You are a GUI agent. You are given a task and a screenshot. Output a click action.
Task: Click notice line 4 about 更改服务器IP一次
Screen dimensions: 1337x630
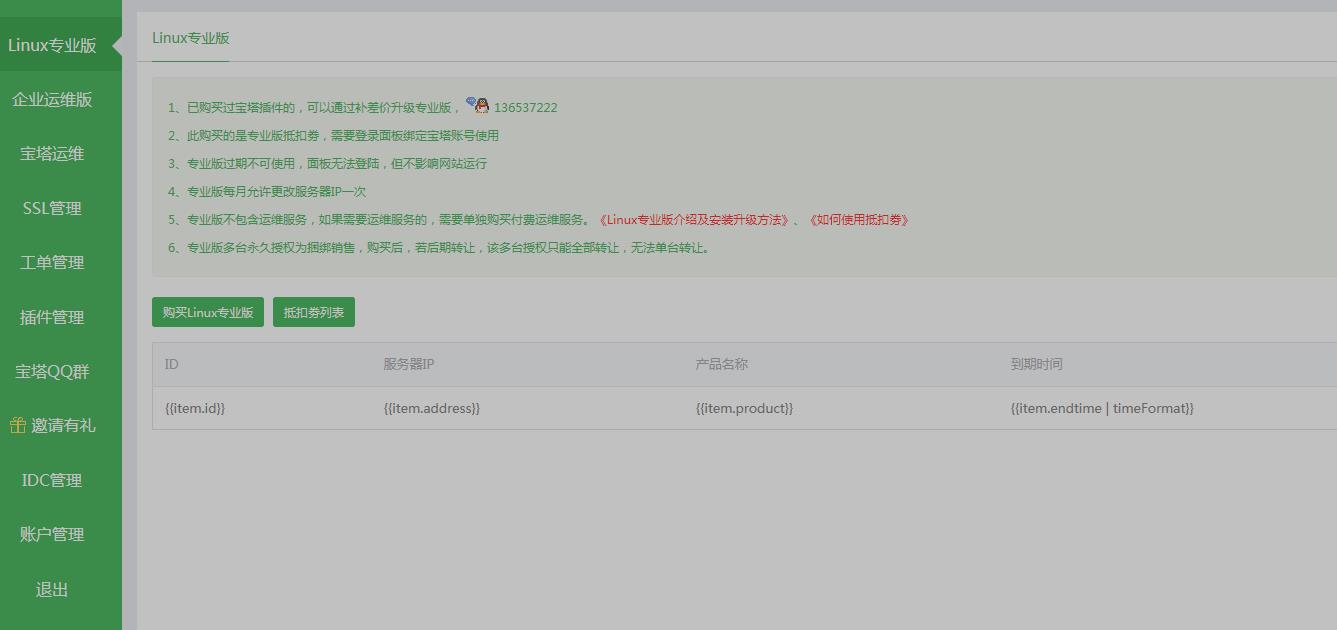[x=267, y=191]
